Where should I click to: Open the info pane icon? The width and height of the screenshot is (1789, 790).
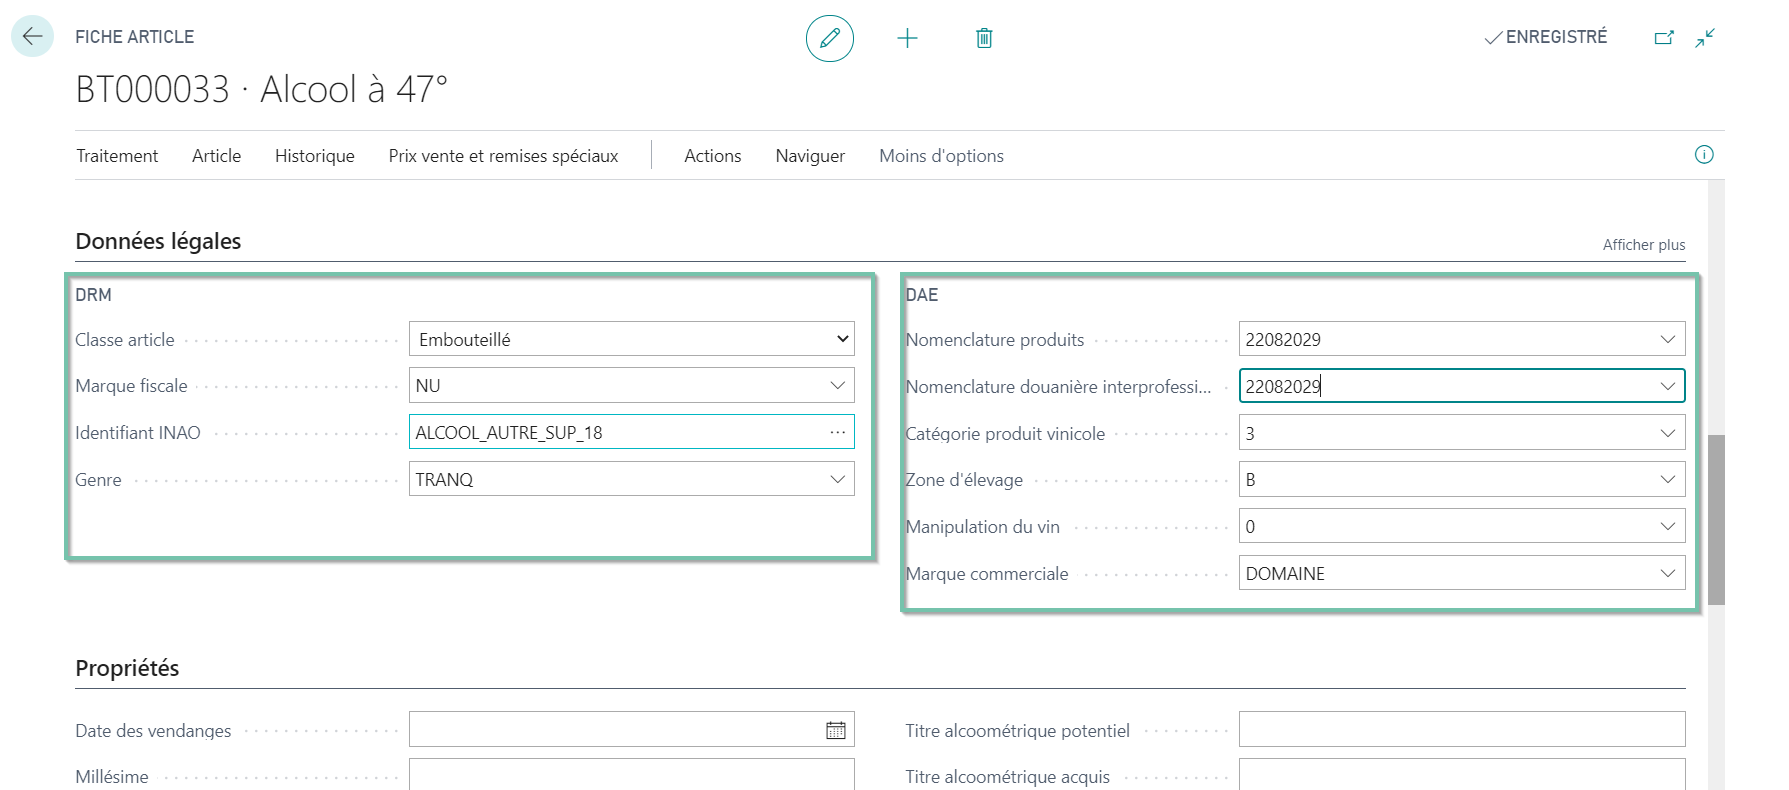click(1704, 154)
